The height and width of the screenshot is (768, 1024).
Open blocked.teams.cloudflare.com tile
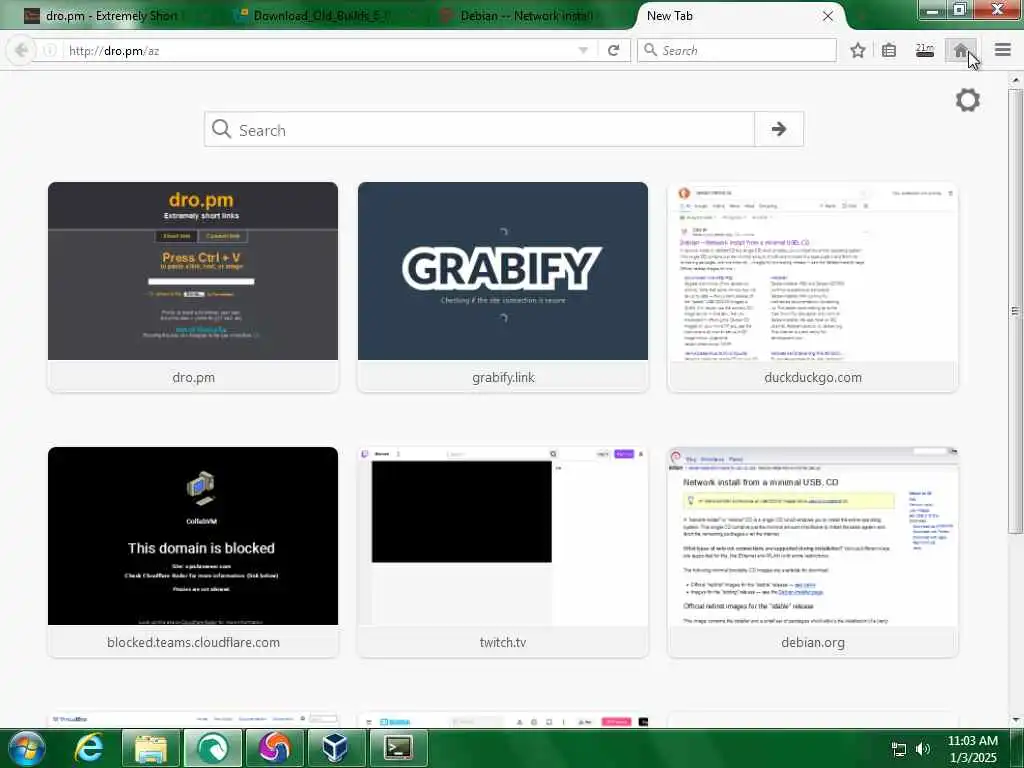pyautogui.click(x=193, y=552)
